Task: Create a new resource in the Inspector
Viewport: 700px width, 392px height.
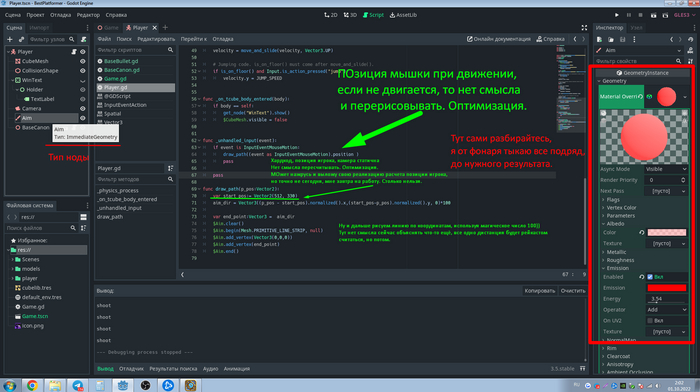Action: click(600, 39)
